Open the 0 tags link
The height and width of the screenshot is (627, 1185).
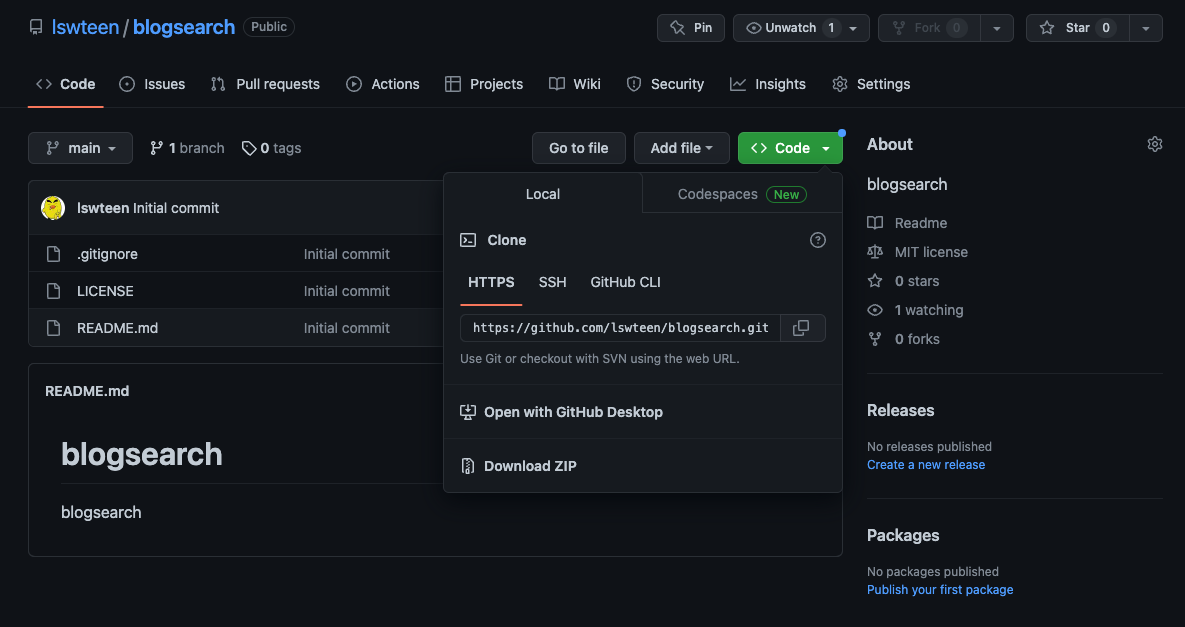[271, 148]
